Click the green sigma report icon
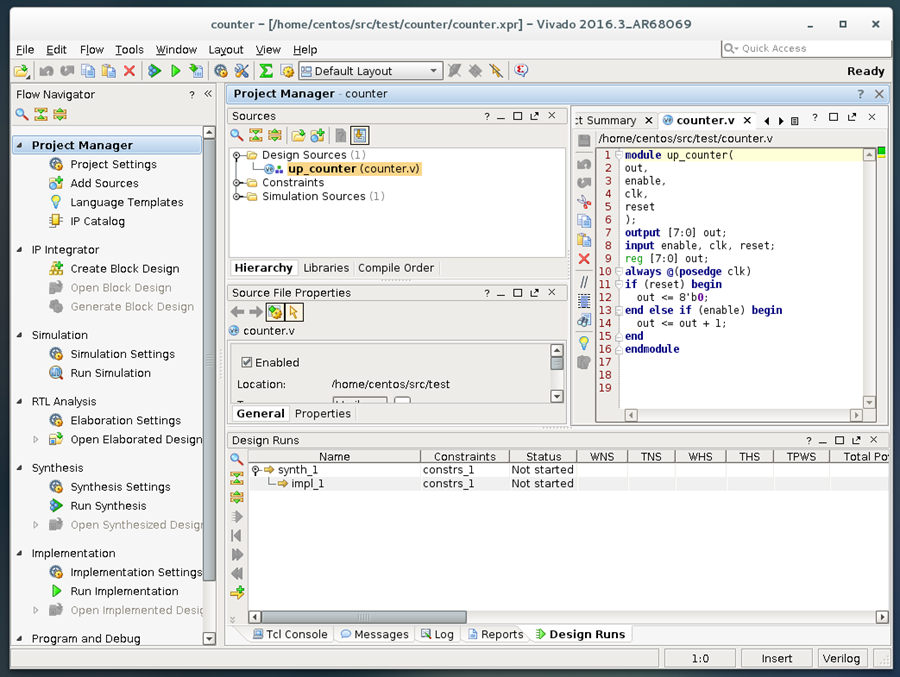This screenshot has width=900, height=677. [x=266, y=71]
